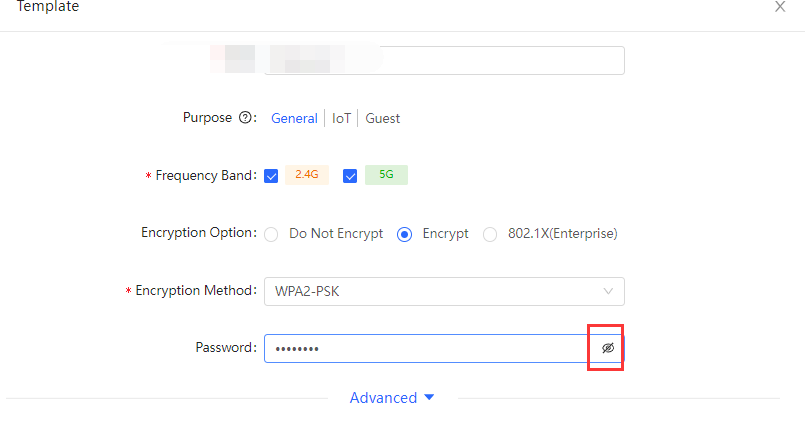Click the Advanced triangle arrow icon
The width and height of the screenshot is (805, 435).
429,397
